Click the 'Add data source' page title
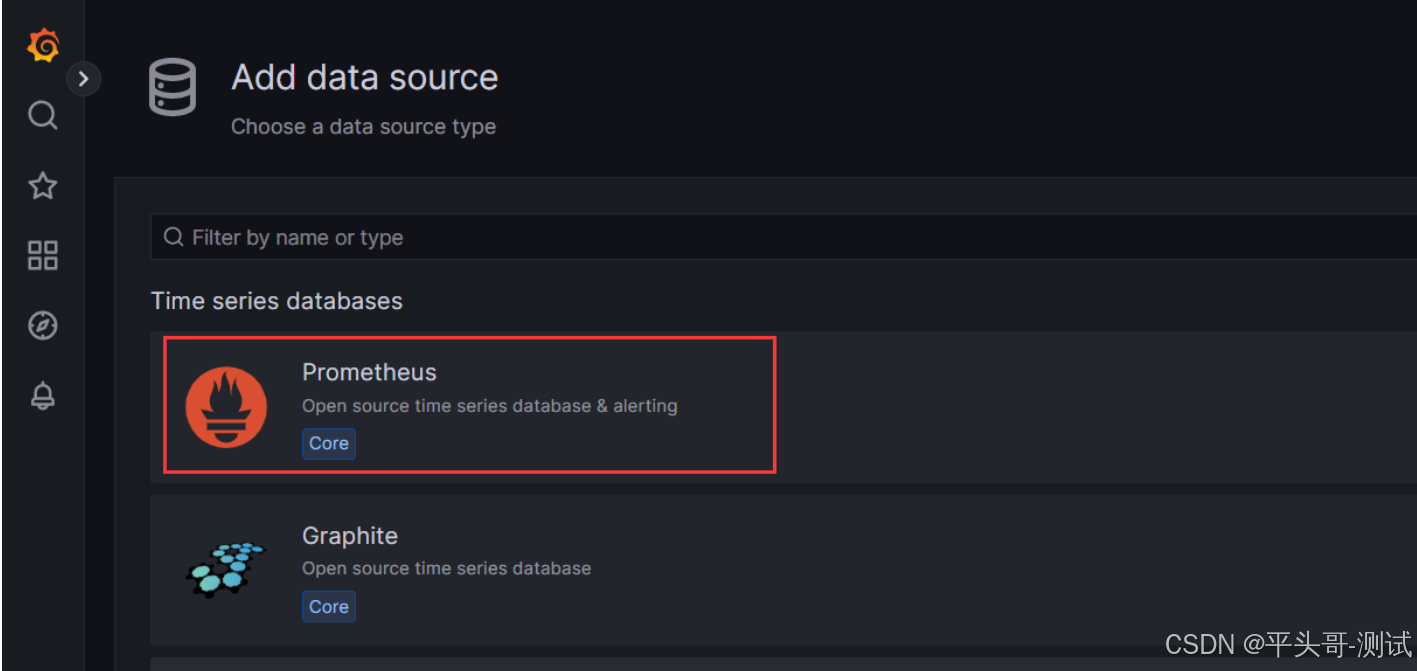1417x671 pixels. coord(365,77)
